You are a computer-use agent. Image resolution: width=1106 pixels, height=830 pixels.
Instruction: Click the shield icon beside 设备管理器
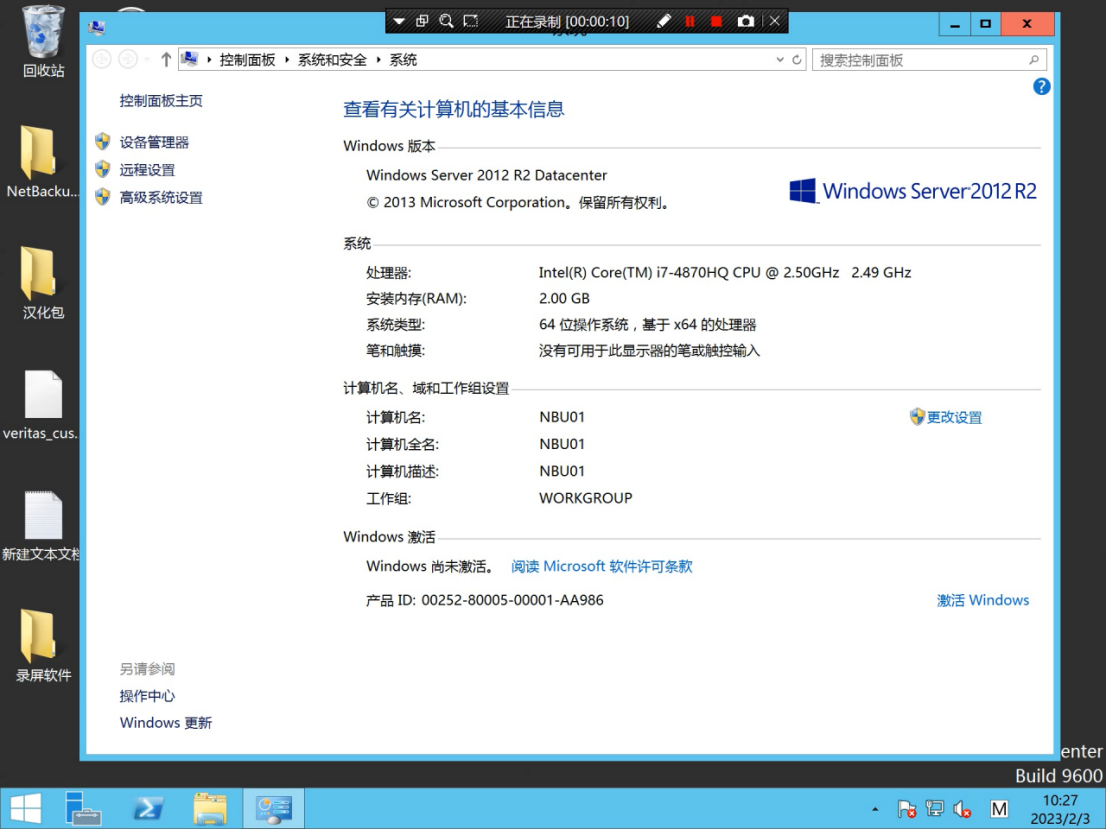pos(103,142)
